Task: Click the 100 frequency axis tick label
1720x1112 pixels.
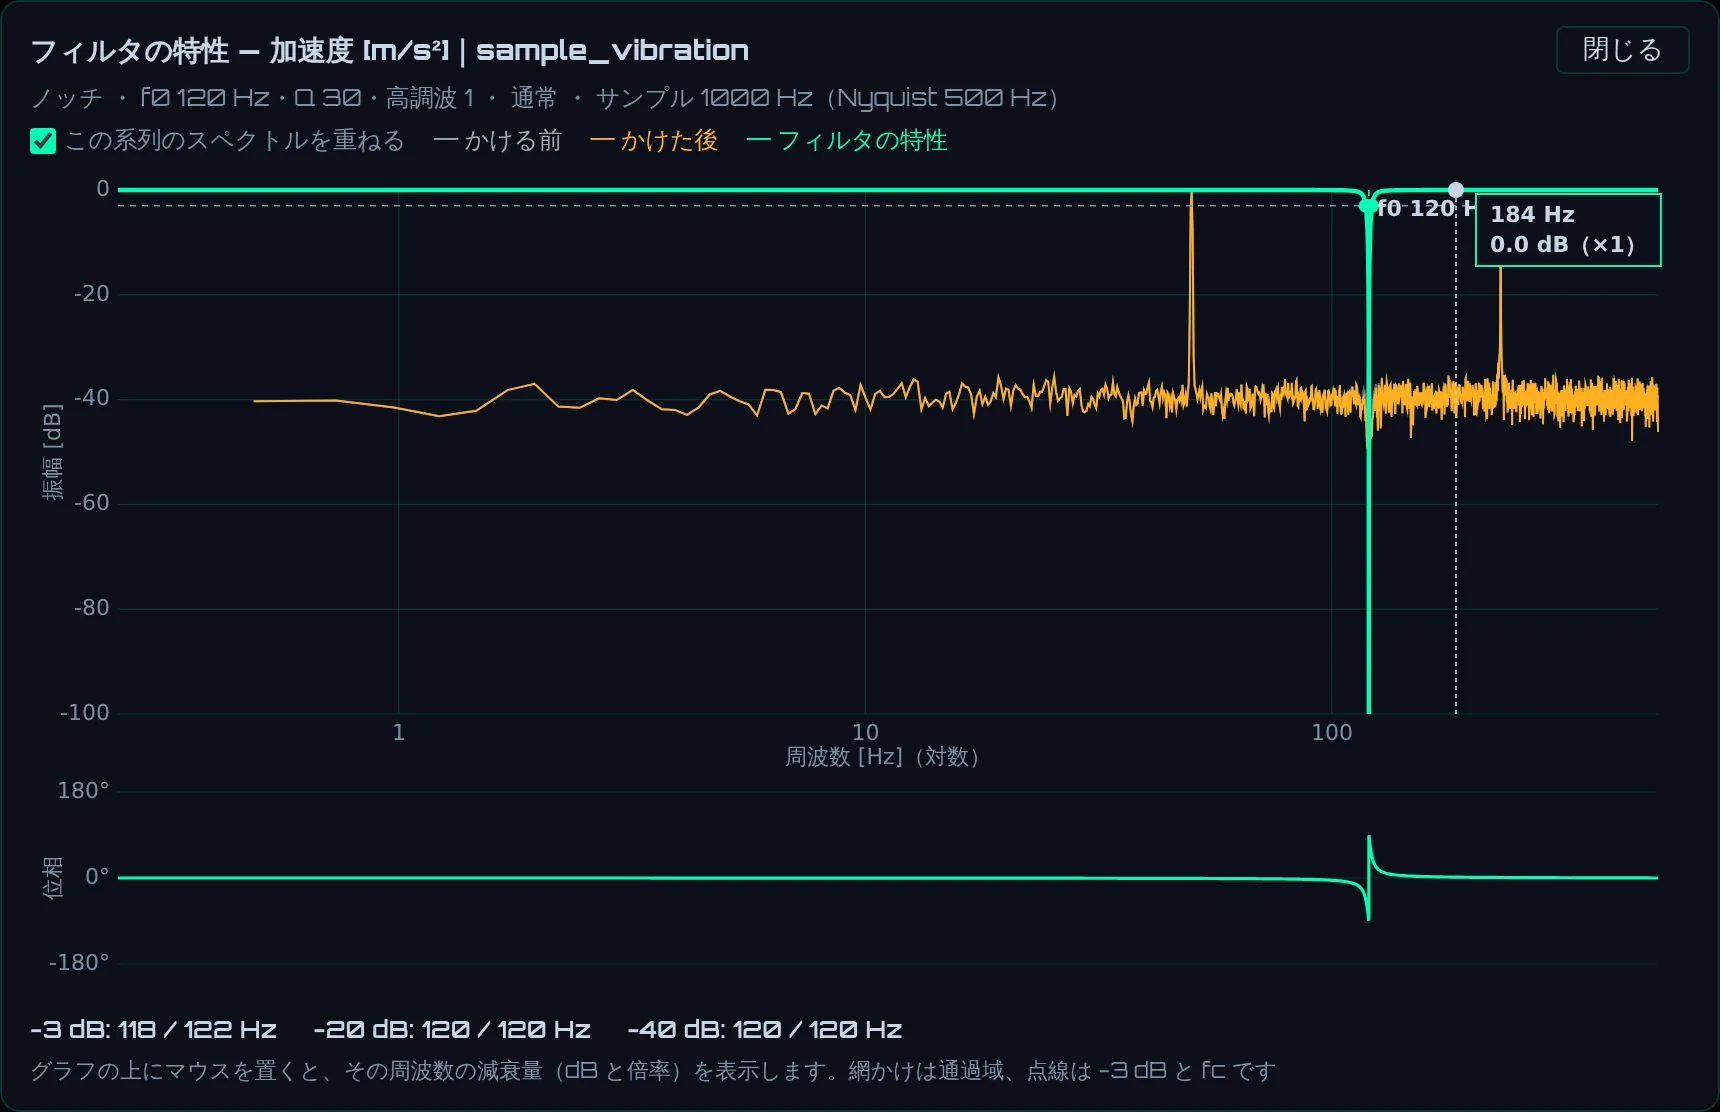Action: tap(1332, 733)
